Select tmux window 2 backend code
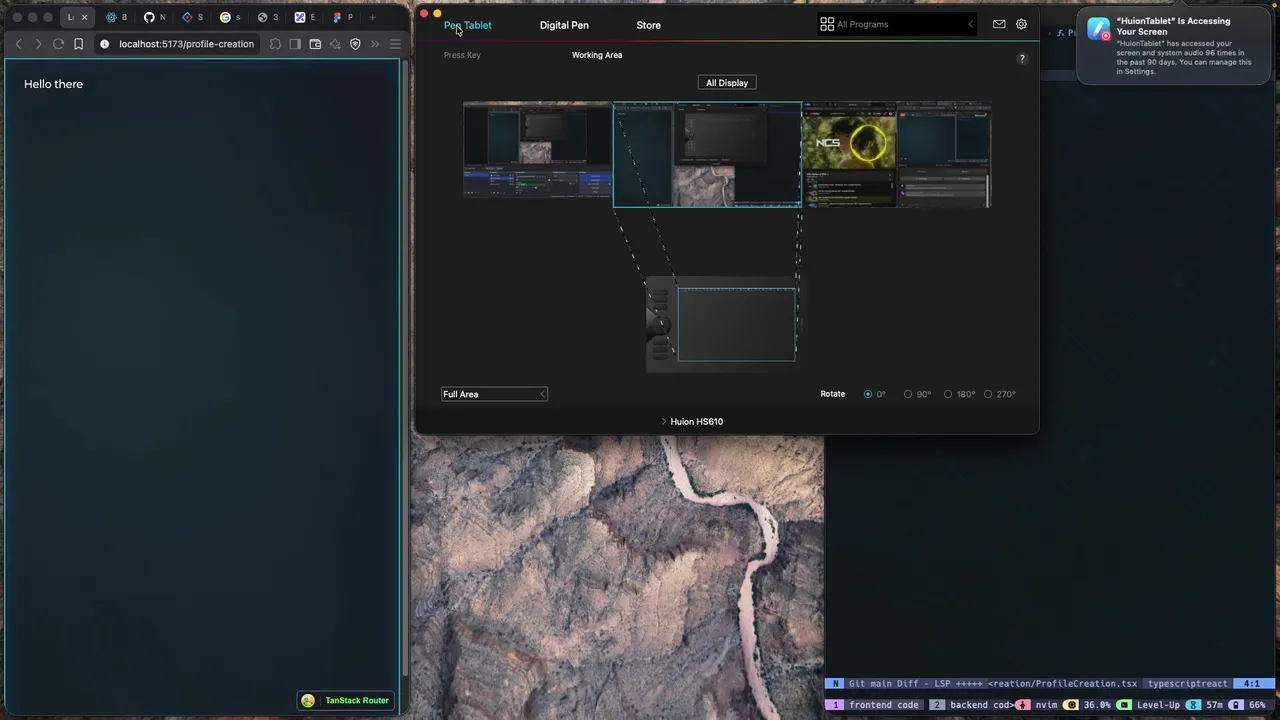This screenshot has width=1280, height=720. click(971, 705)
